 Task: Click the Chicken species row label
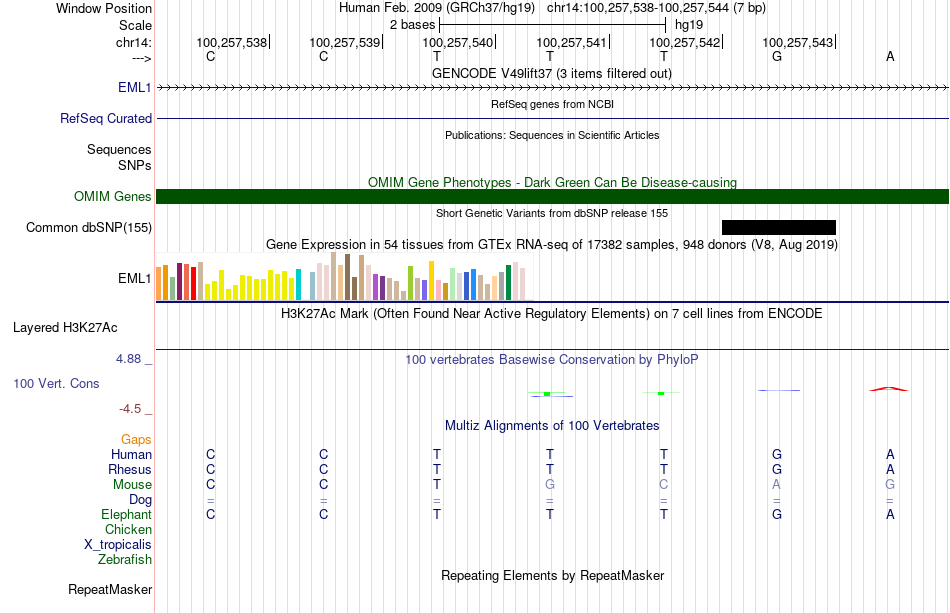coord(128,529)
